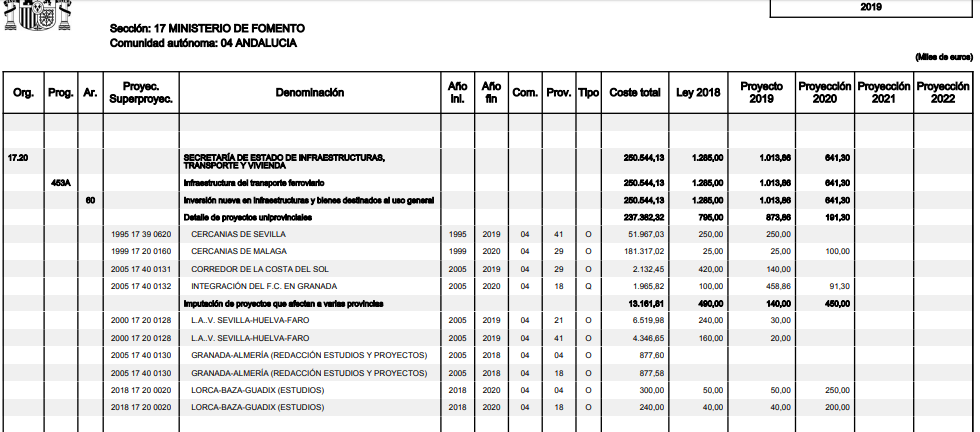The height and width of the screenshot is (432, 980).
Task: Click the 'Denominación' column header
Action: pyautogui.click(x=309, y=93)
